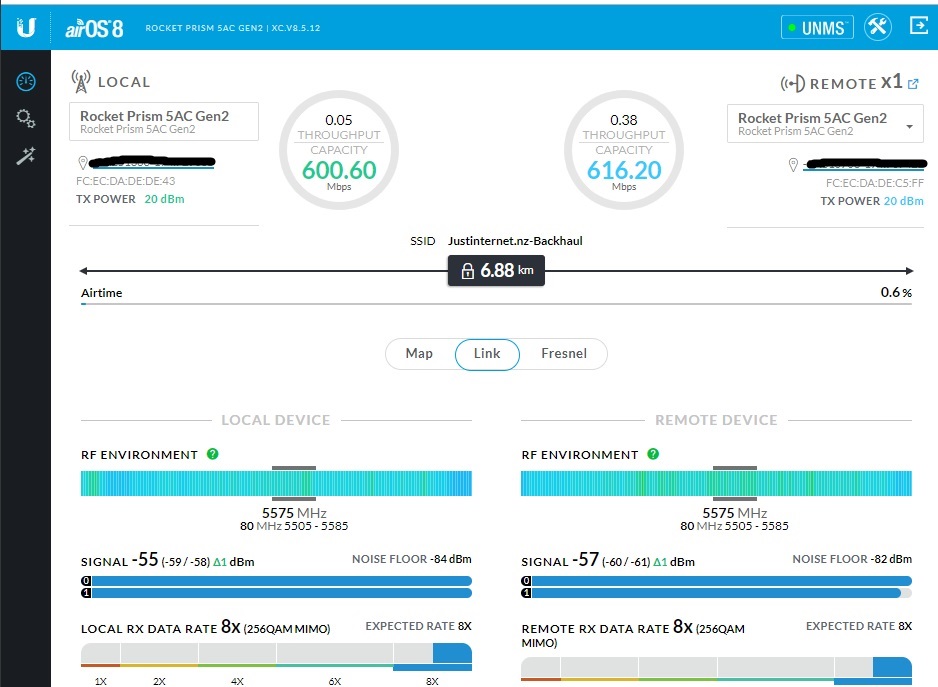Viewport: 938px width, 687px height.
Task: Click the REMOTE x1 heading
Action: tap(855, 83)
